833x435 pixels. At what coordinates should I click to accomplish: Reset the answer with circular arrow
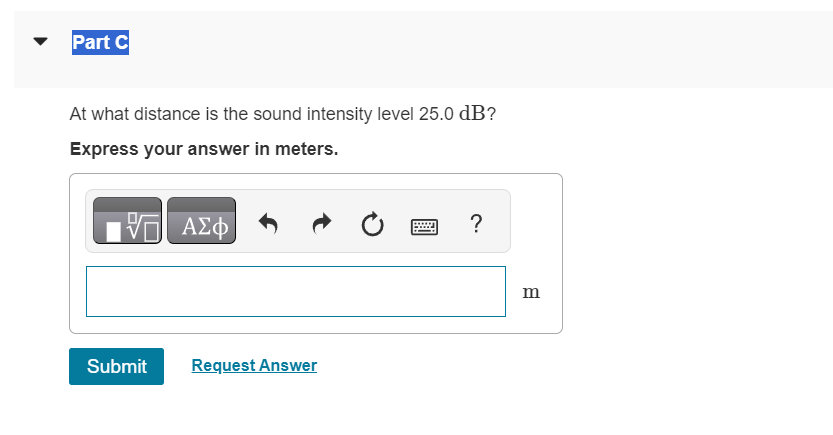[372, 223]
